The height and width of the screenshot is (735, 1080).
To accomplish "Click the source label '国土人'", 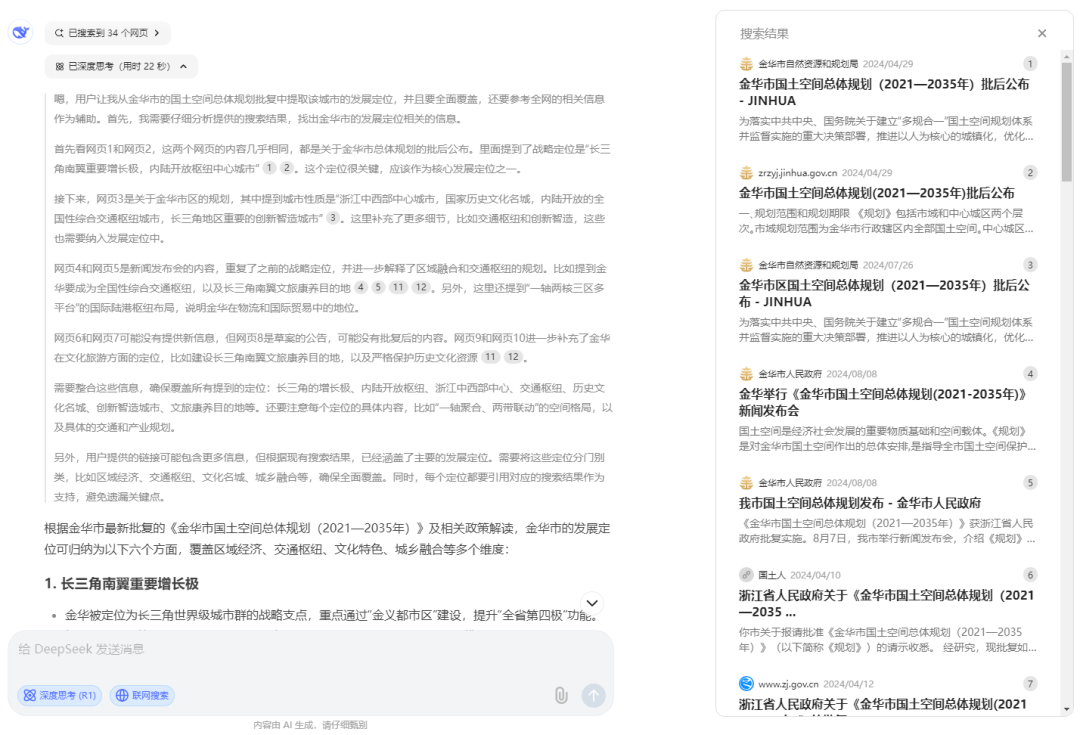I will 771,575.
